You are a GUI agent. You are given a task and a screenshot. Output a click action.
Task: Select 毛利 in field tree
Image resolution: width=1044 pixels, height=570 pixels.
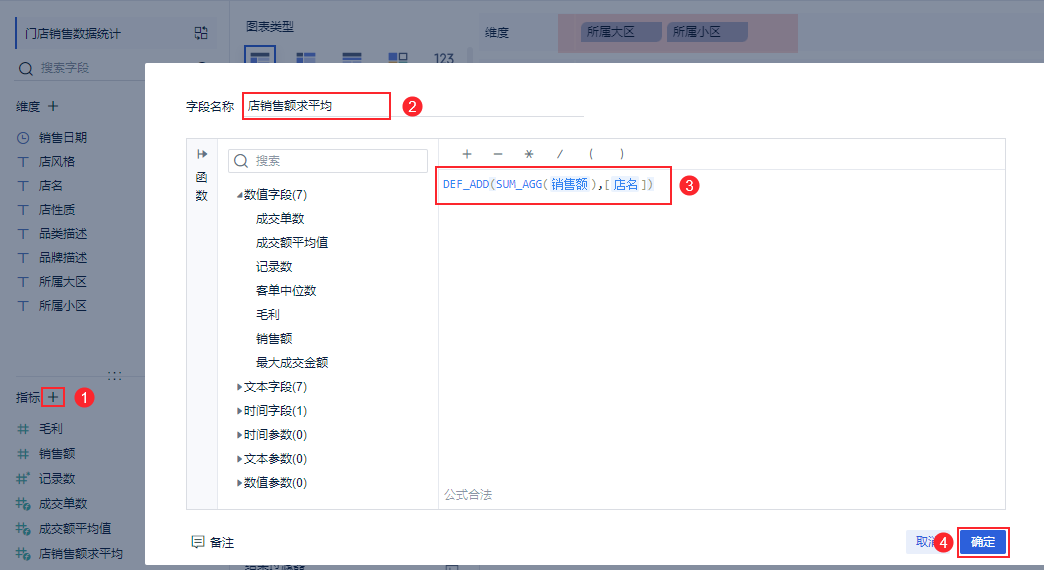click(x=268, y=314)
